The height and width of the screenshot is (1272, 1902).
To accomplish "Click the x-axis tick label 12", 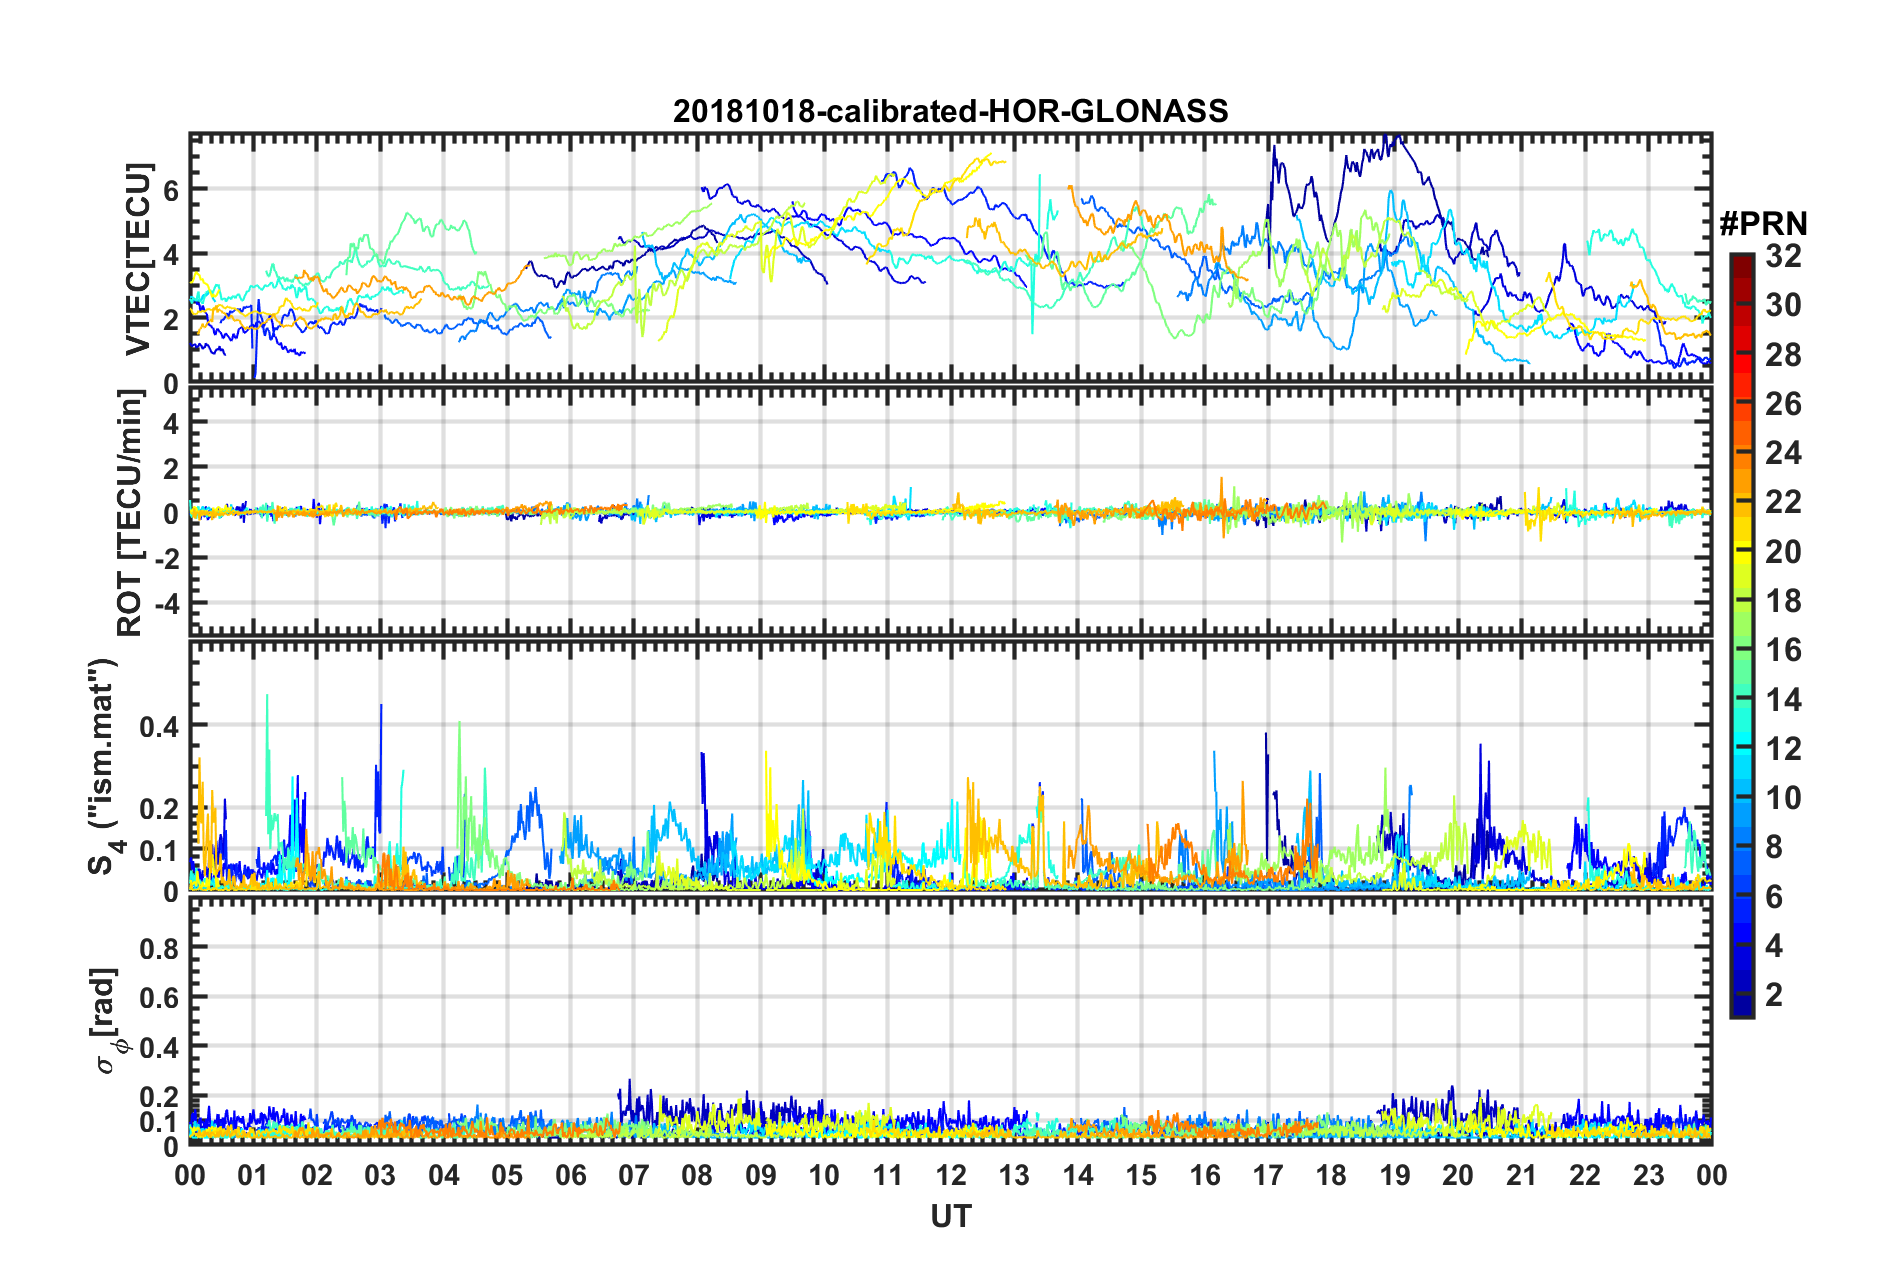I will (951, 1175).
